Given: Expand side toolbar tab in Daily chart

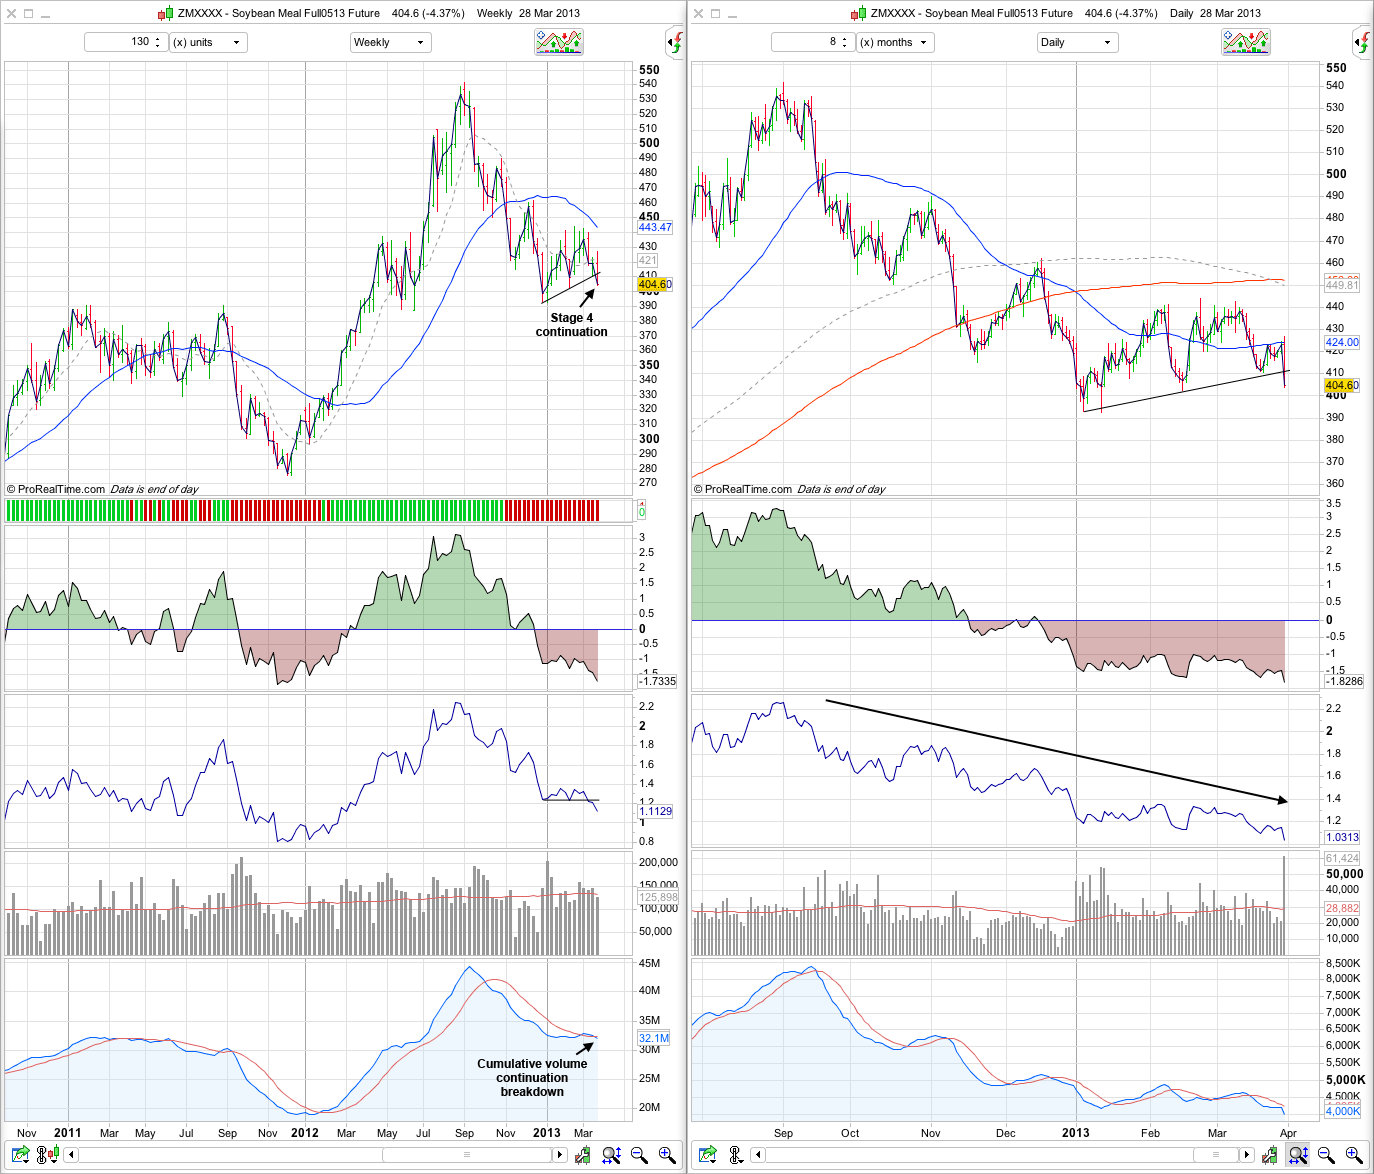Looking at the screenshot, I should click(1362, 42).
